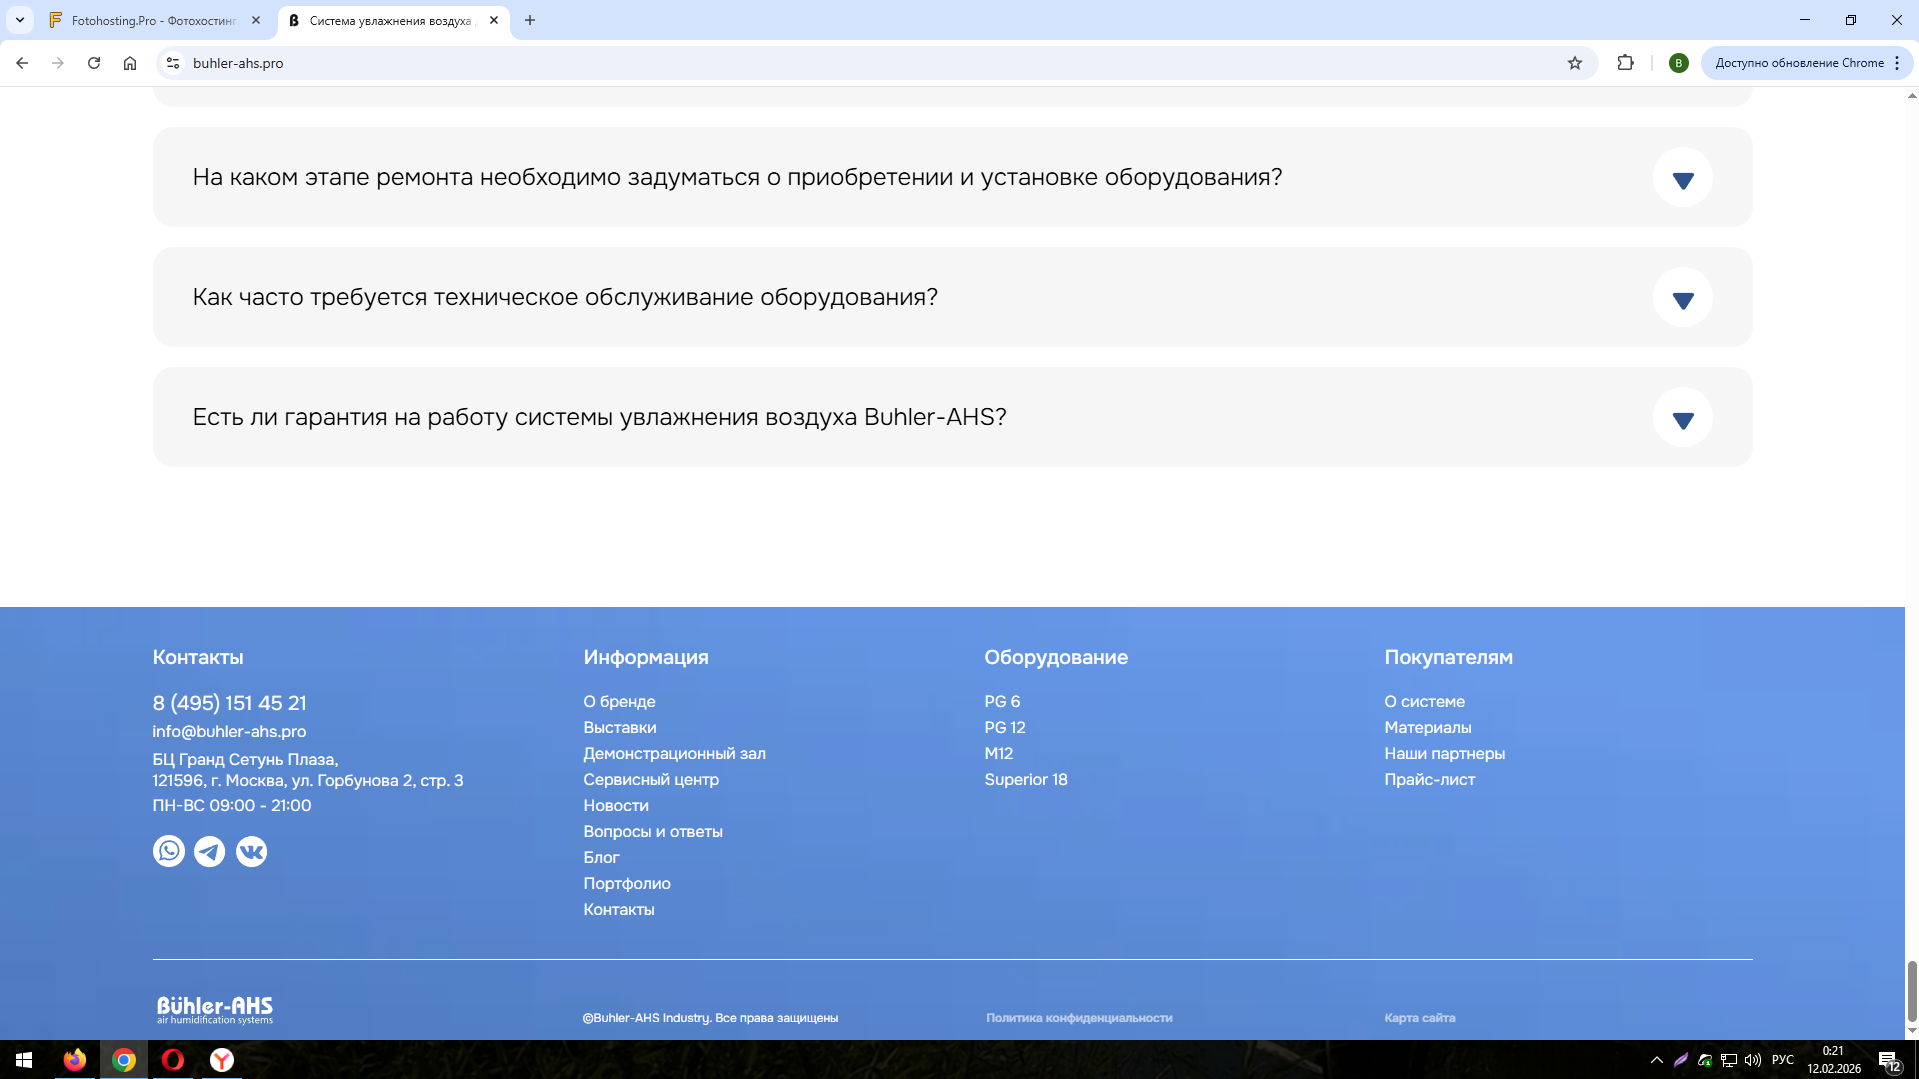Open Chrome extensions puzzle icon

(x=1626, y=63)
